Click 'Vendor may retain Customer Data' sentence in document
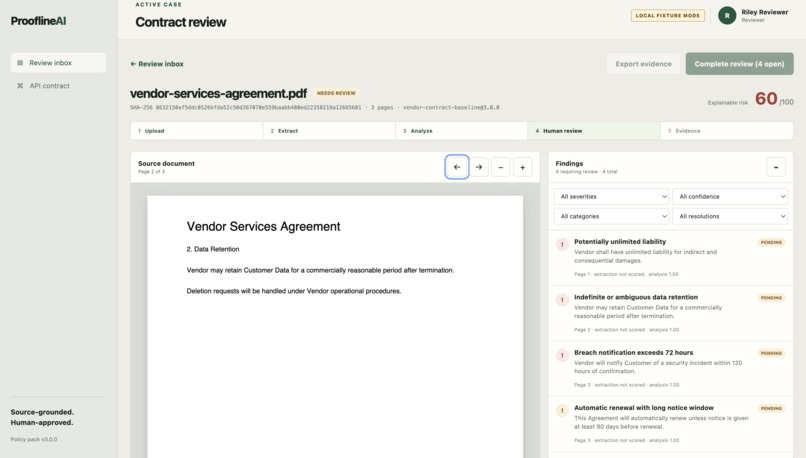Screen dimensions: 806x458 pos(320,270)
